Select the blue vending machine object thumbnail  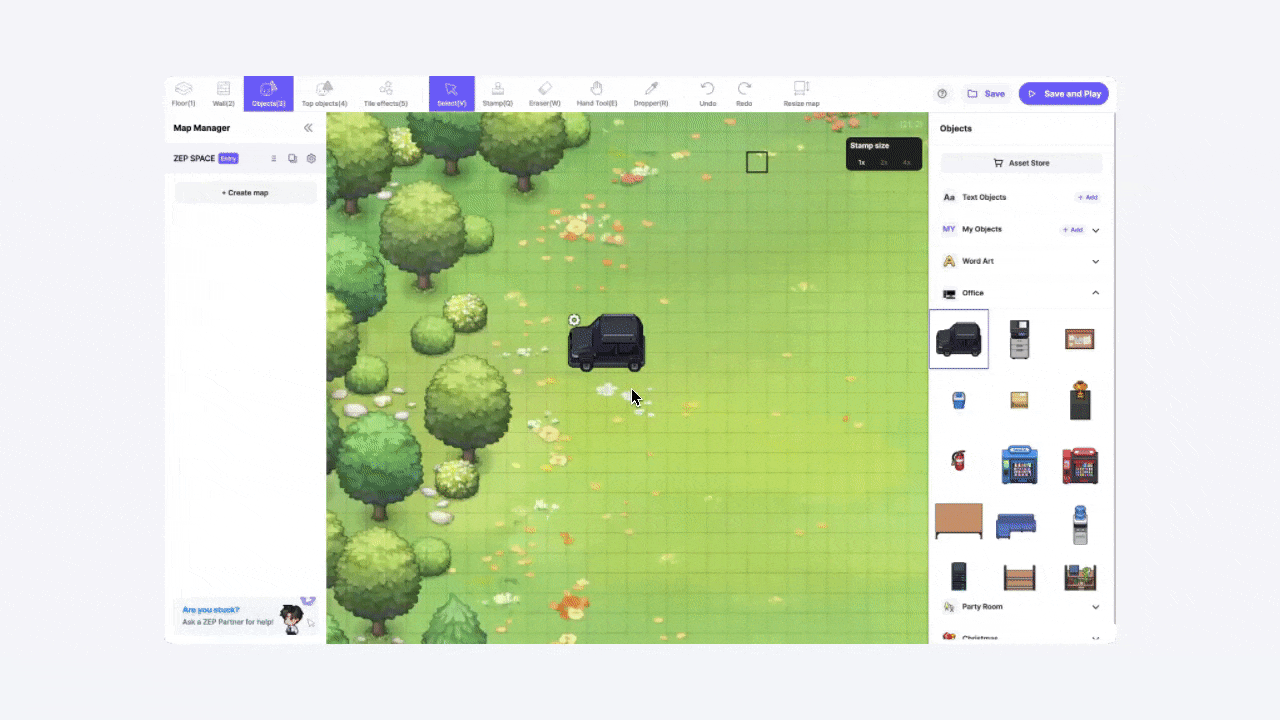tap(1019, 465)
